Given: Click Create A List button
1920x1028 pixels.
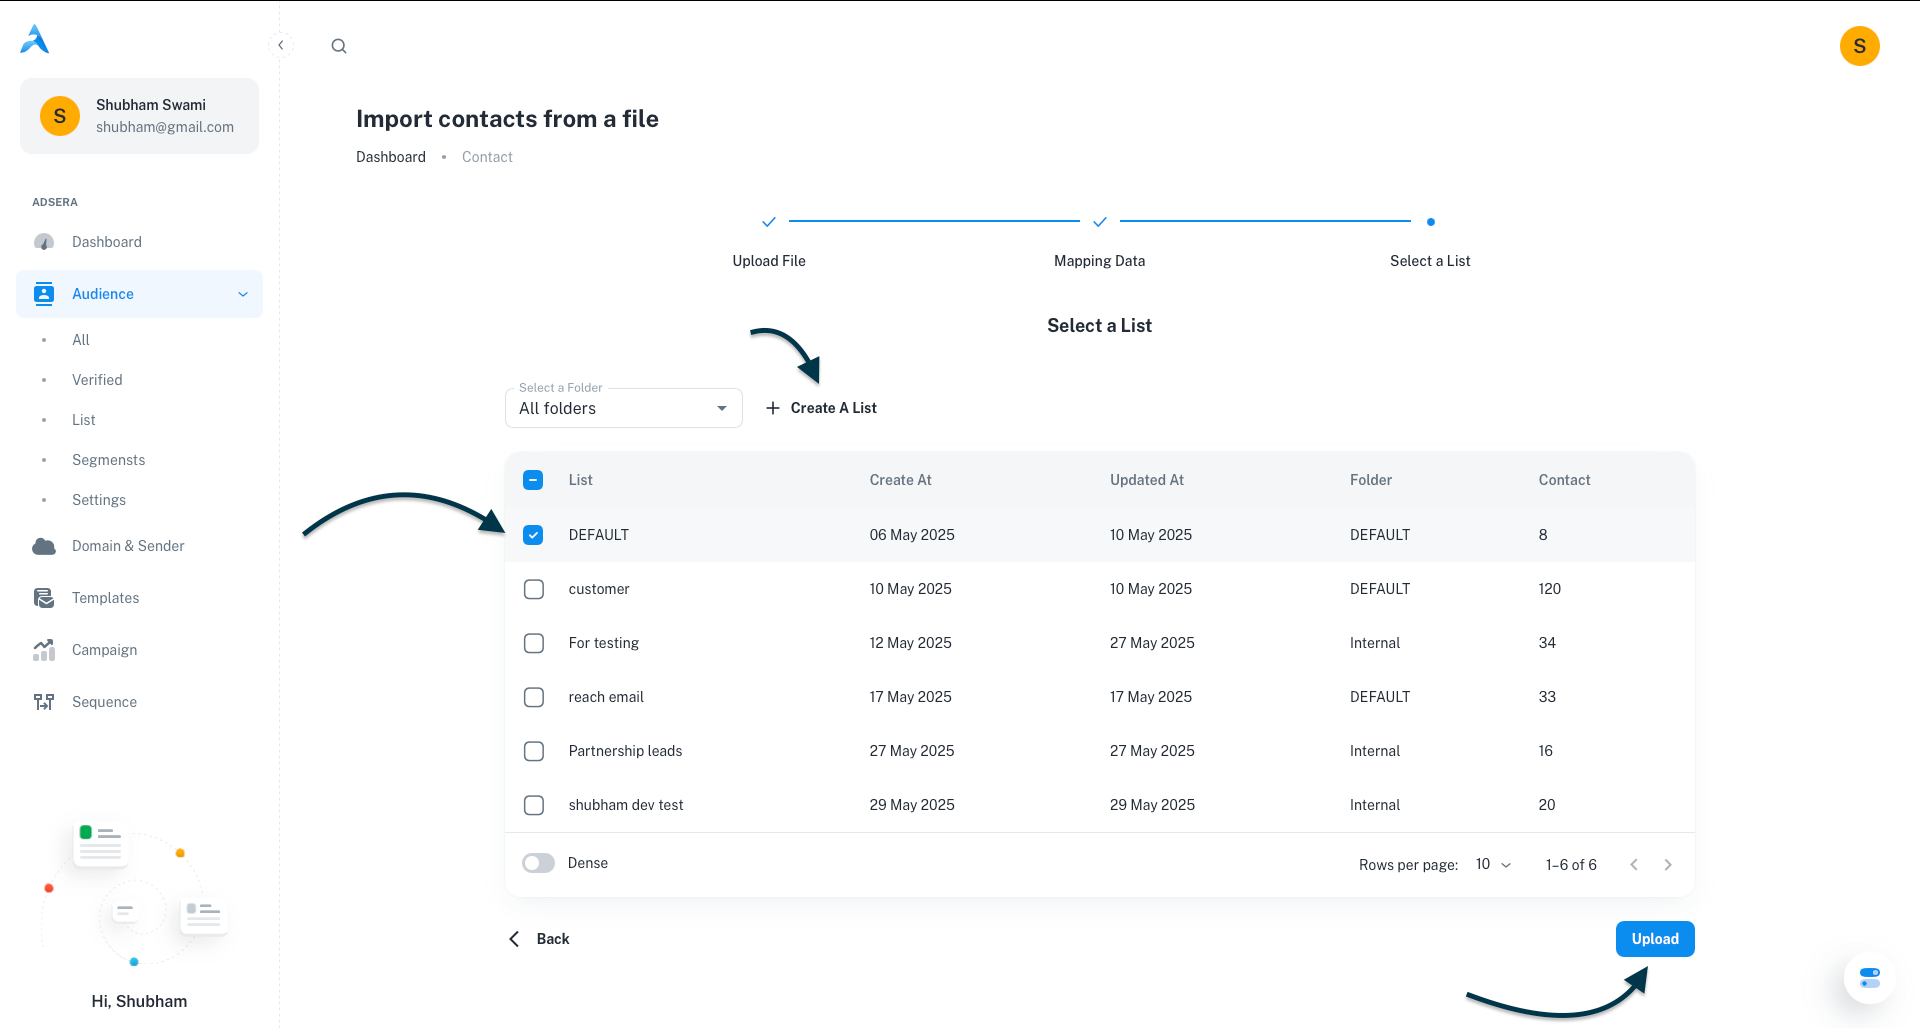Looking at the screenshot, I should (821, 408).
